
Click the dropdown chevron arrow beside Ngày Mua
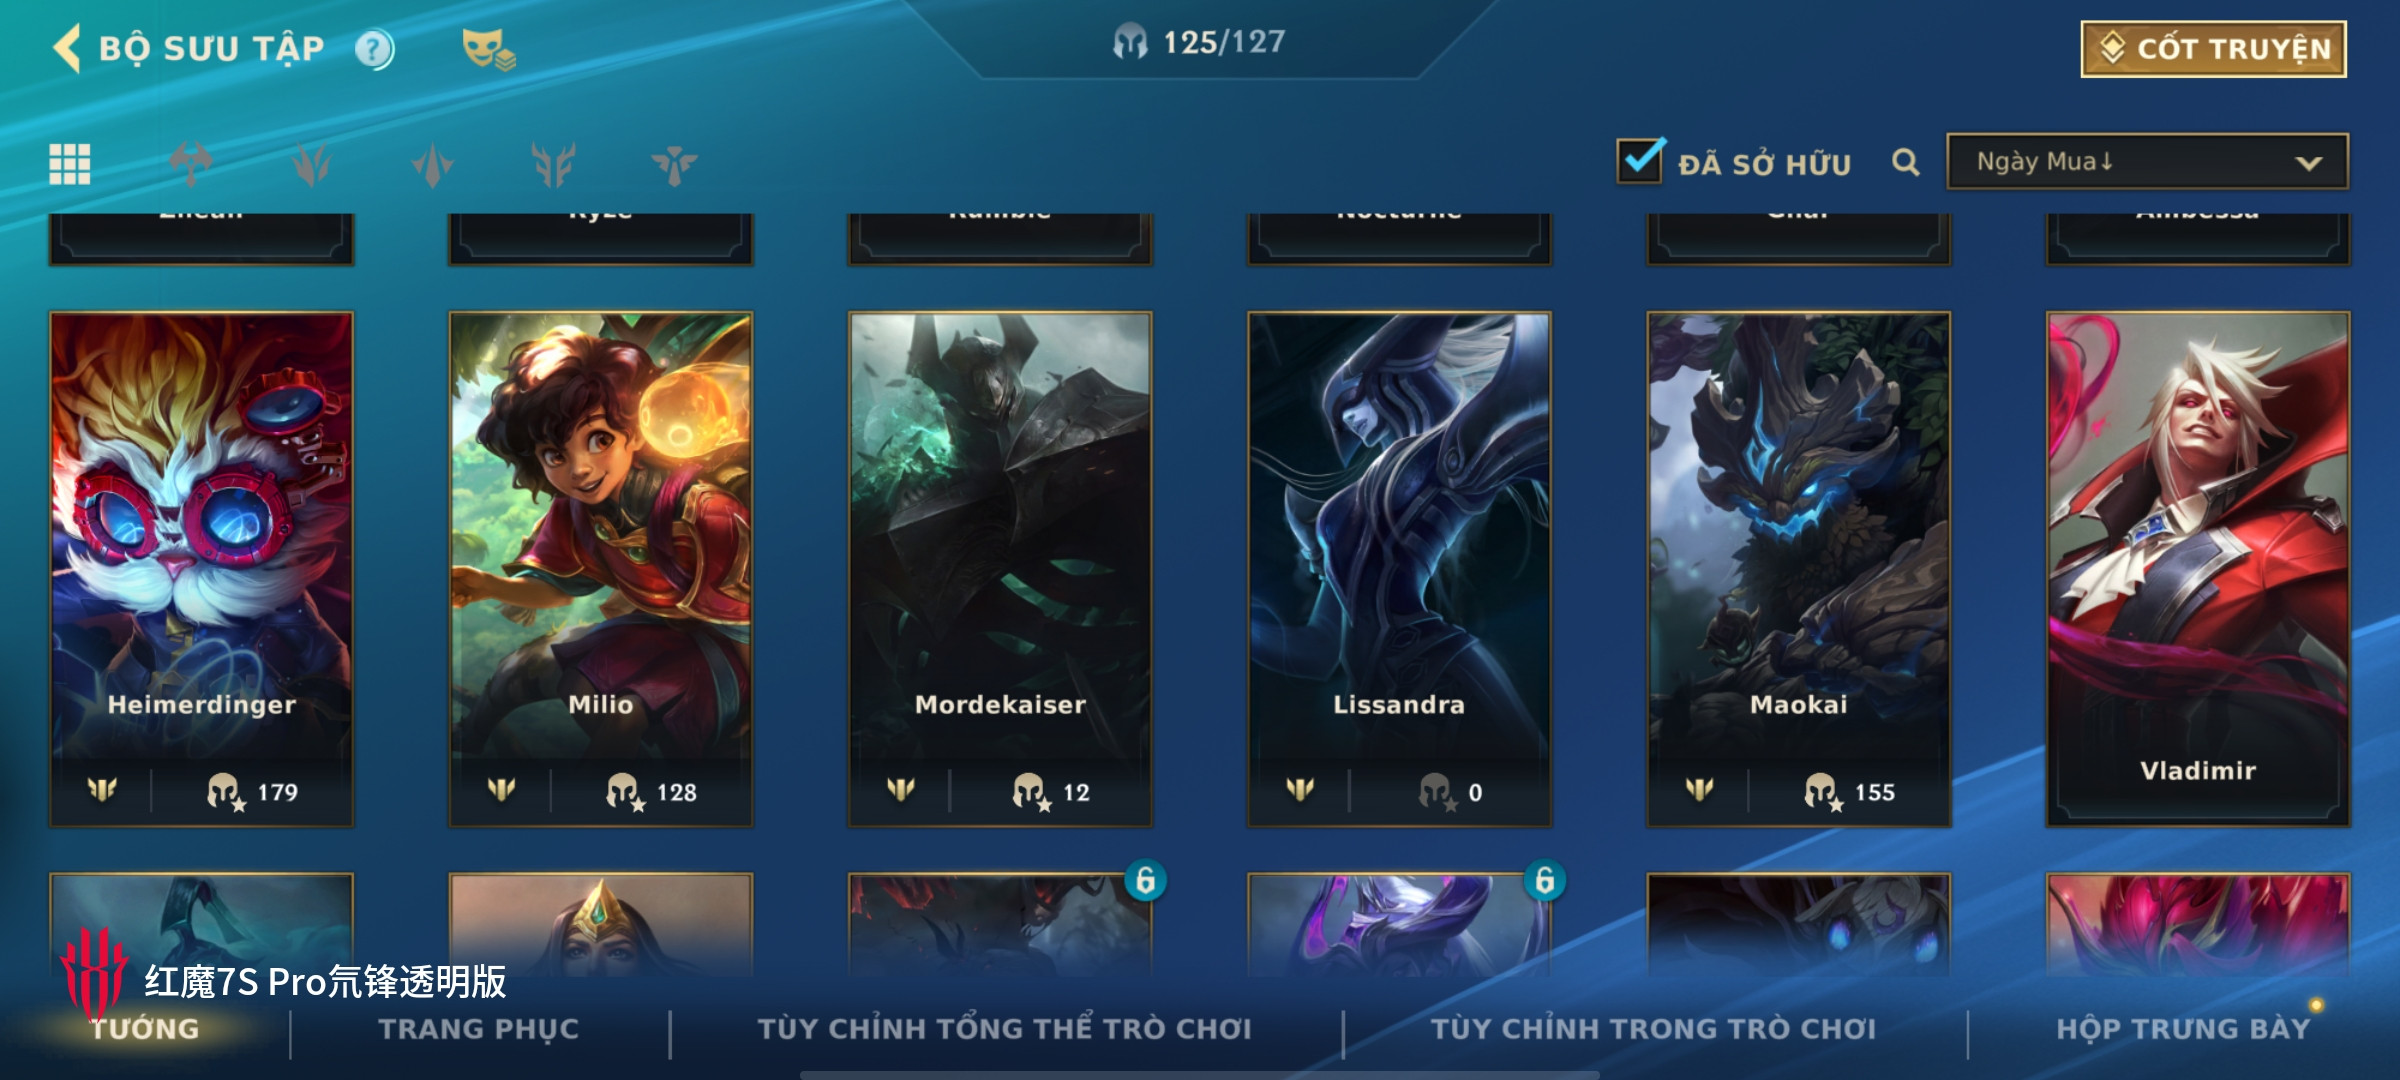click(x=2308, y=163)
